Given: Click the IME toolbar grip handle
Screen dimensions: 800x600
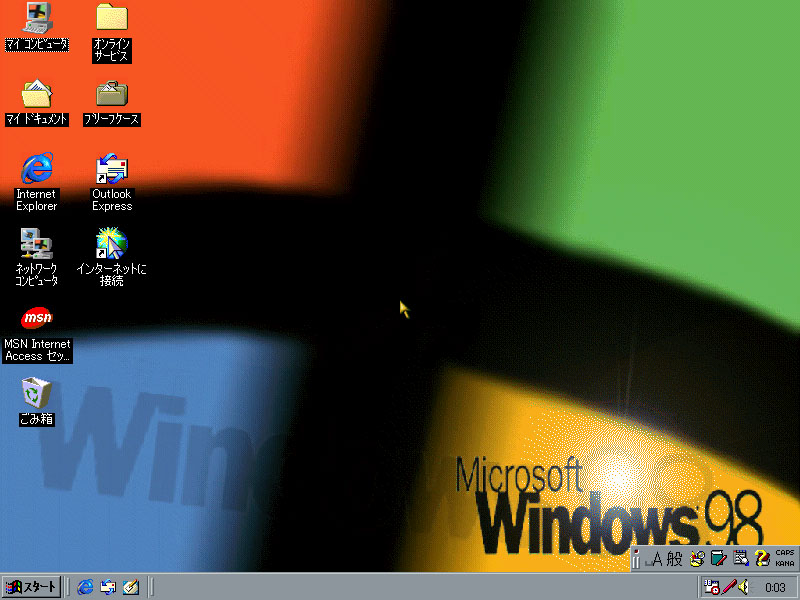Looking at the screenshot, I should [636, 559].
